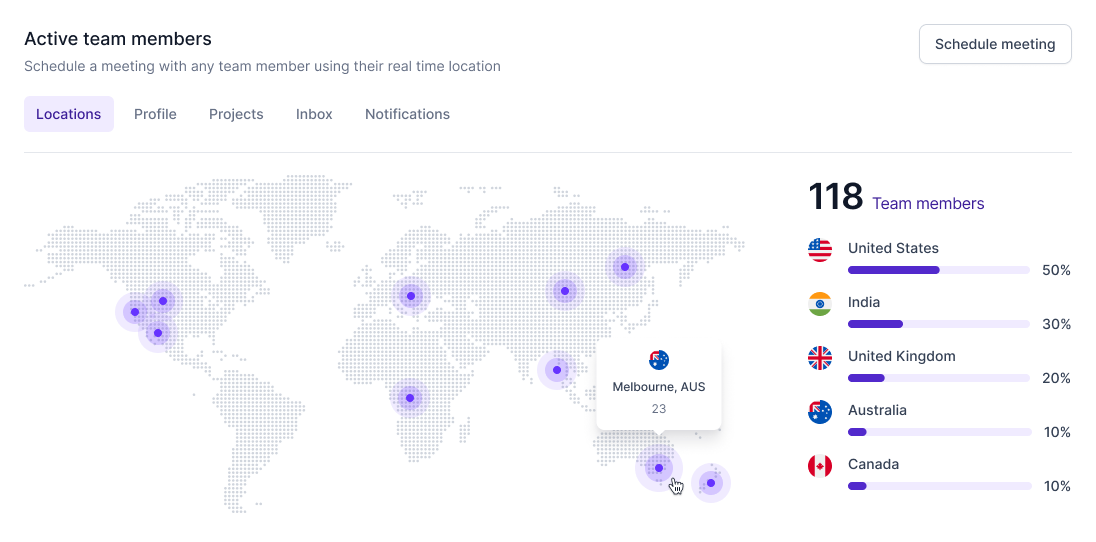Click the Schedule meeting button
1096x542 pixels.
pyautogui.click(x=995, y=44)
